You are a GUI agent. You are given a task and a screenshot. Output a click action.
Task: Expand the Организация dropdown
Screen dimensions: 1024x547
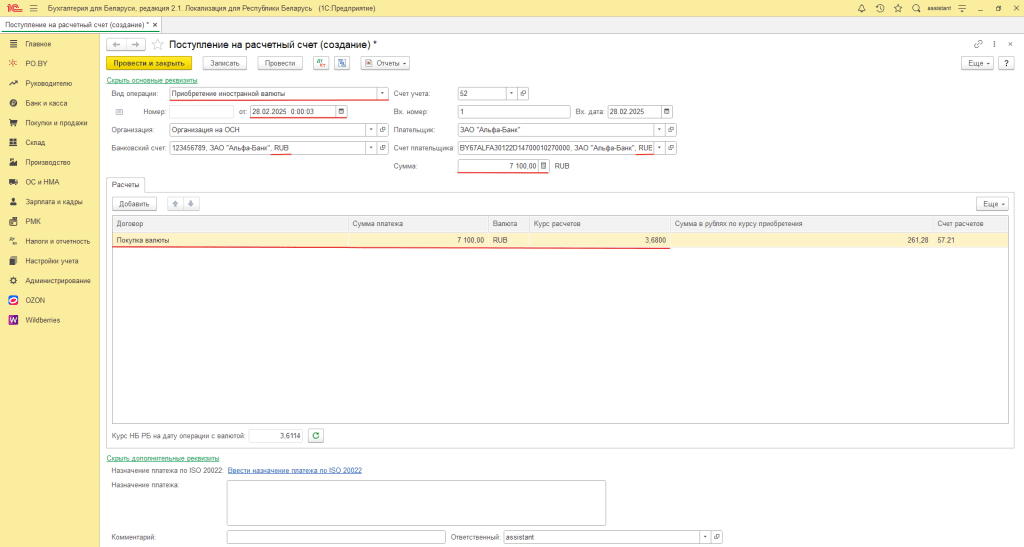click(371, 130)
